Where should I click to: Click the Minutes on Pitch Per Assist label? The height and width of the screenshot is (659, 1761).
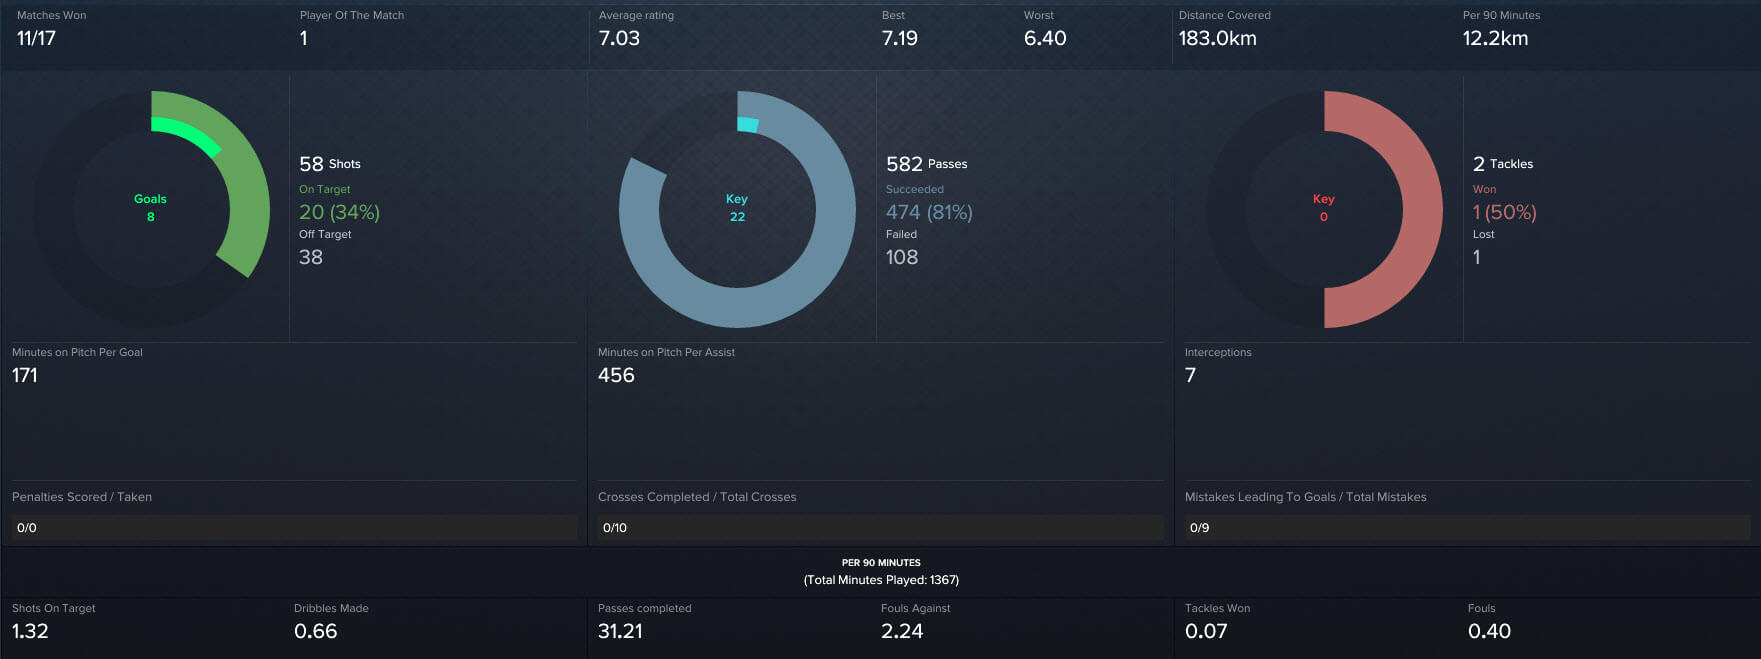[x=666, y=352]
